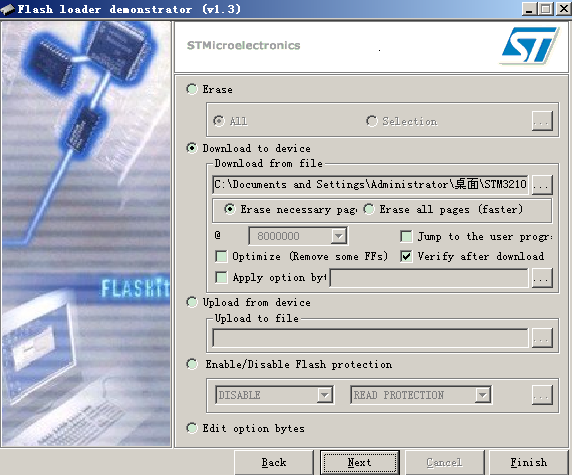This screenshot has width=572, height=475.
Task: Choose Edit option bytes
Action: point(192,428)
